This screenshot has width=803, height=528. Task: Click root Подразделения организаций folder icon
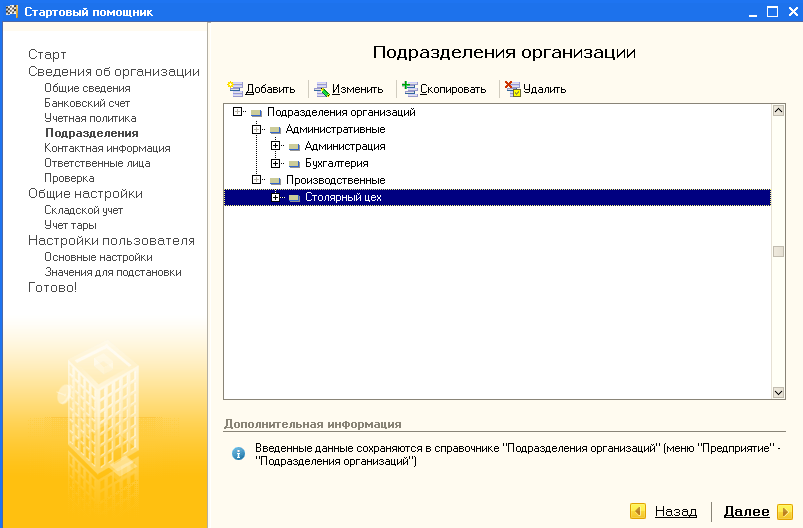[x=257, y=113]
